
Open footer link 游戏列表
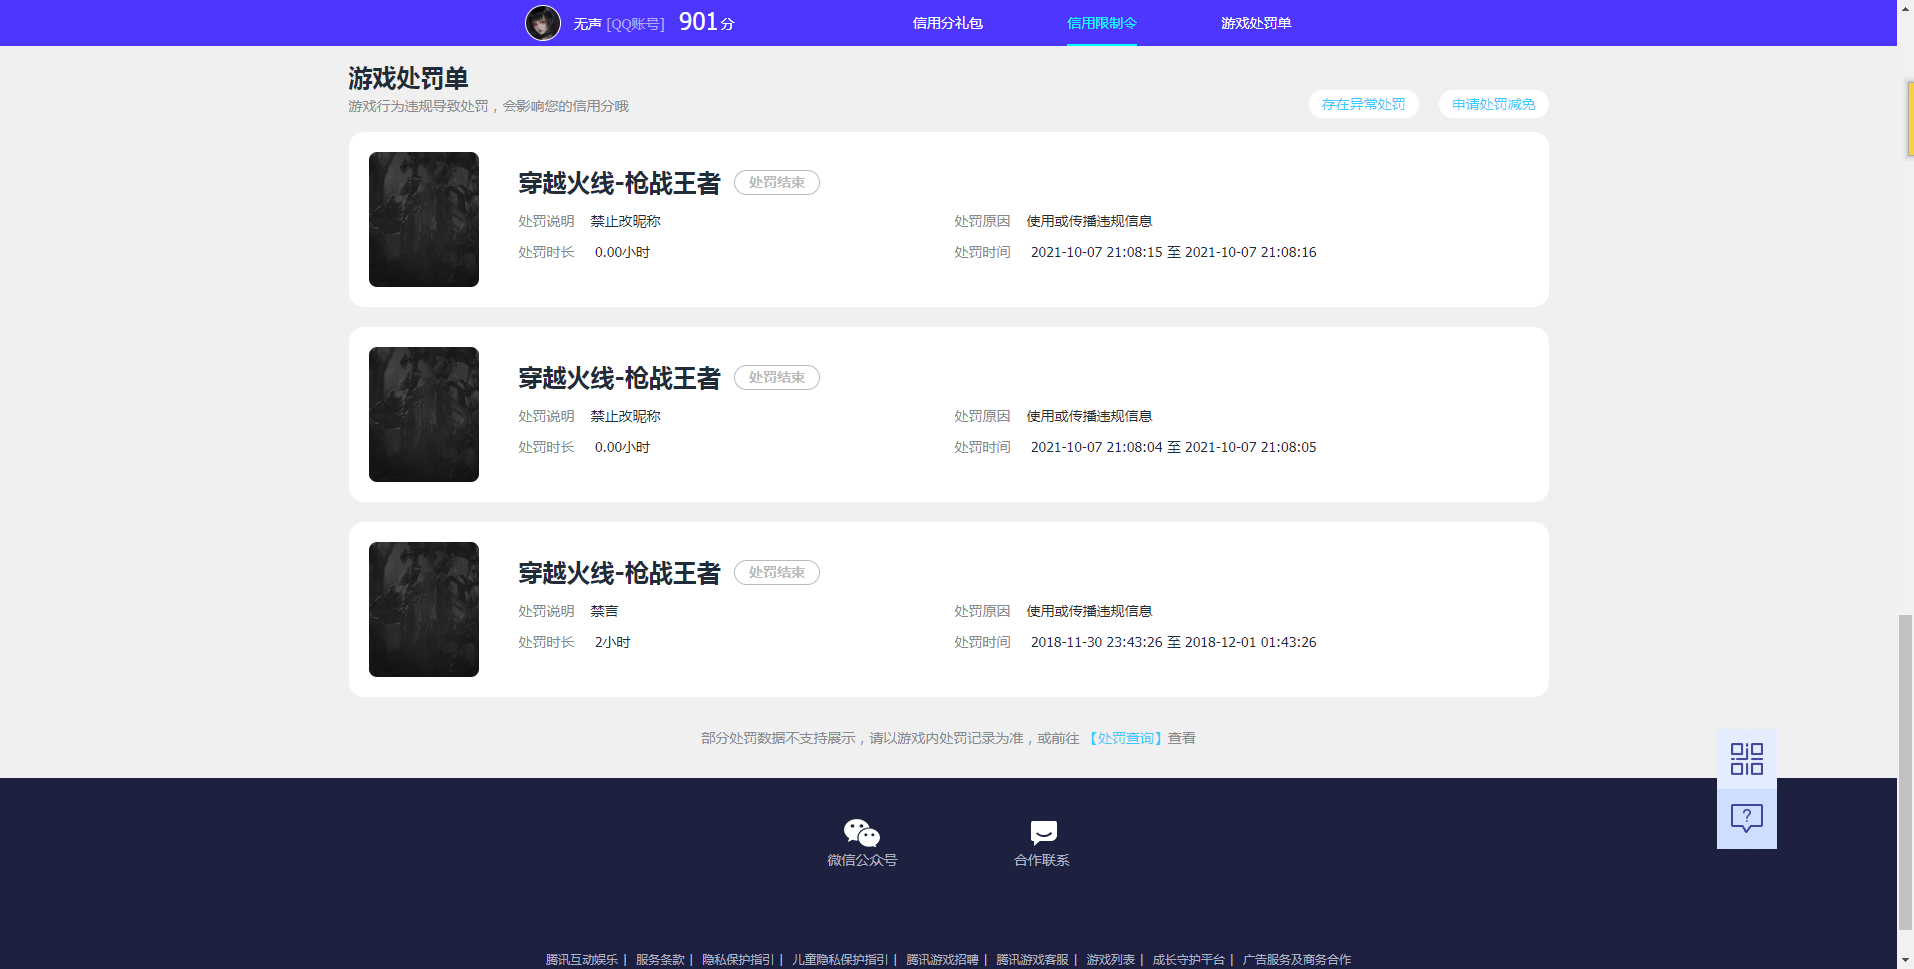click(x=1110, y=959)
